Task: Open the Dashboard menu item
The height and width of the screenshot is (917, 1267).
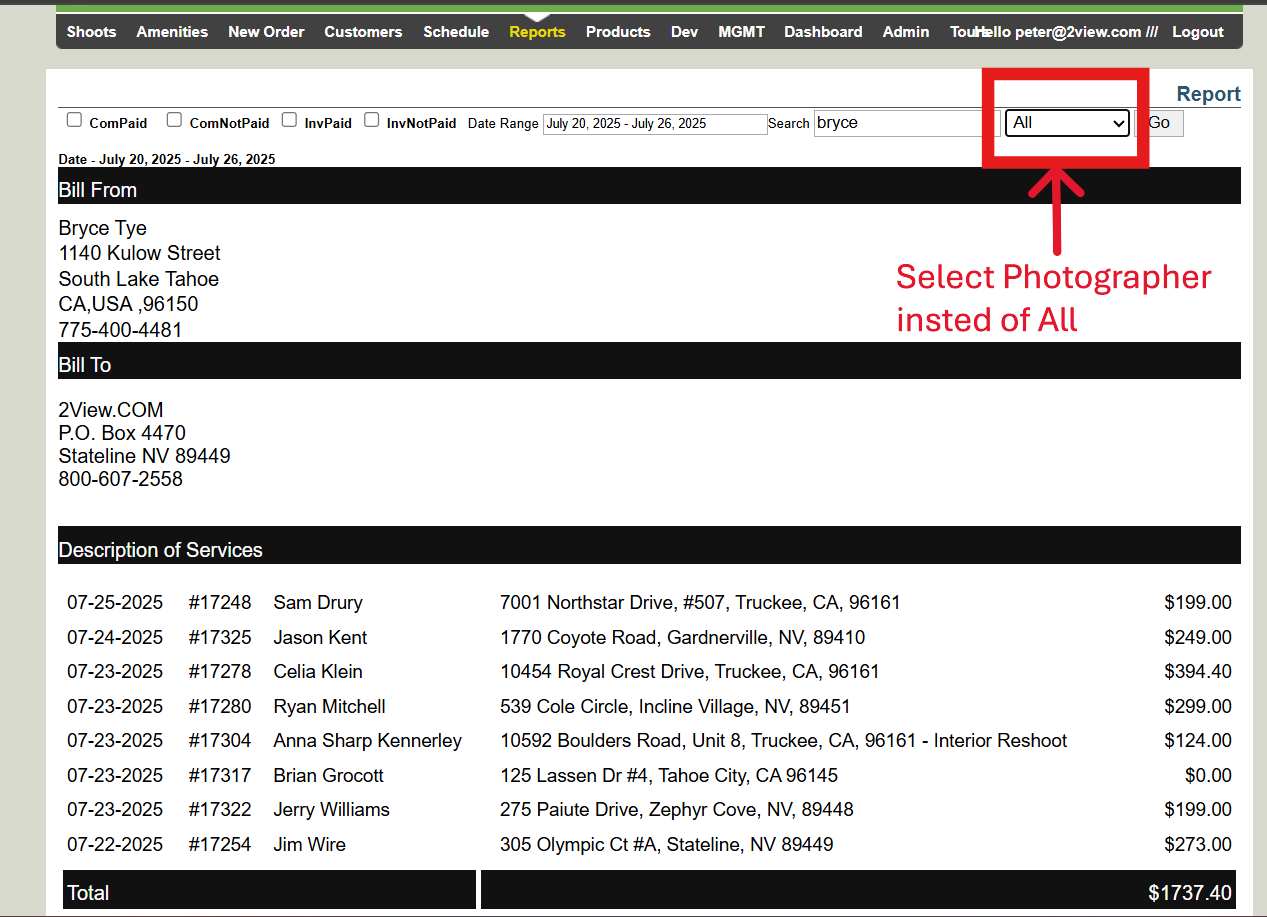Action: click(823, 32)
